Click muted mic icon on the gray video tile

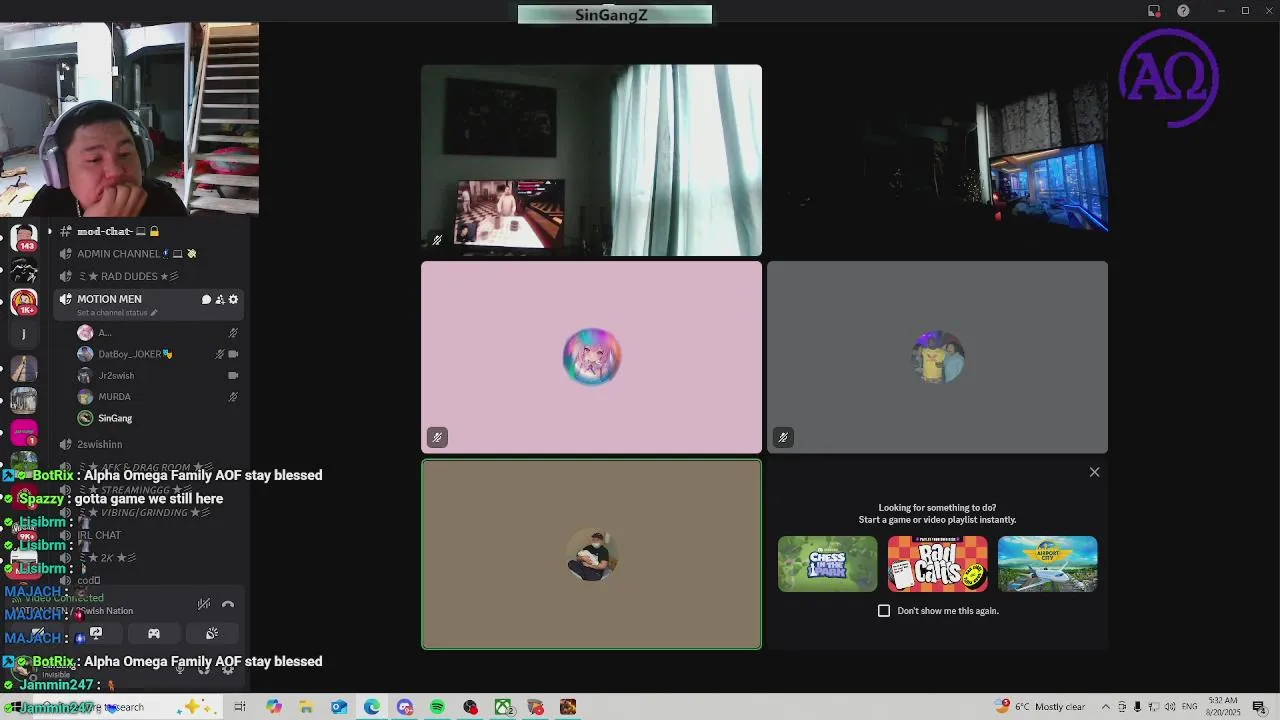click(x=783, y=437)
